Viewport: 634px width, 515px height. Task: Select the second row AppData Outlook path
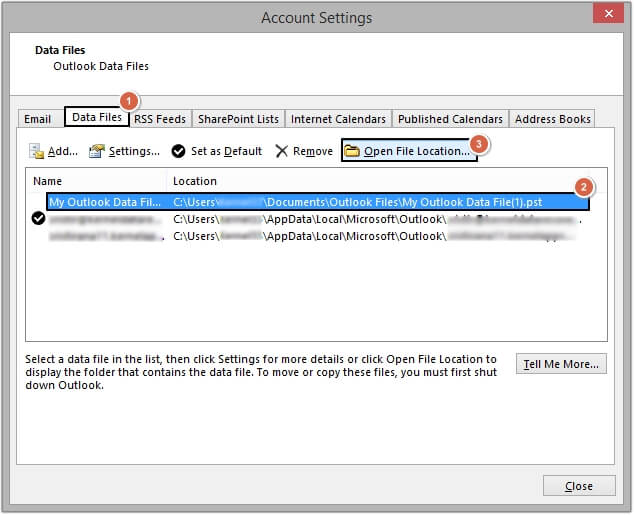tap(377, 219)
